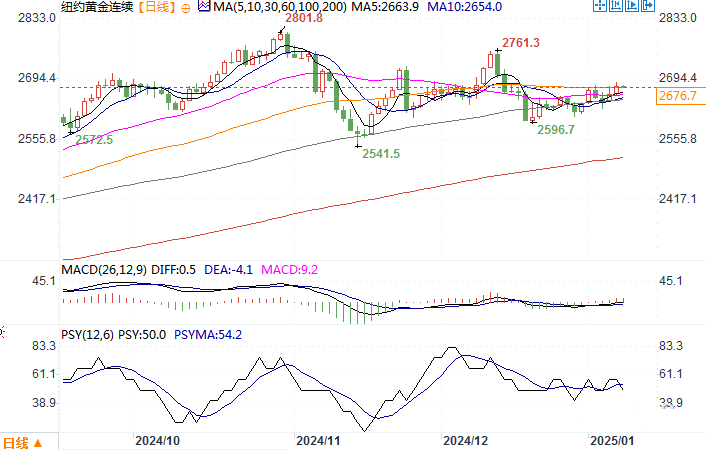
Task: Click the 【日线】 period label in header
Action: 157,7
